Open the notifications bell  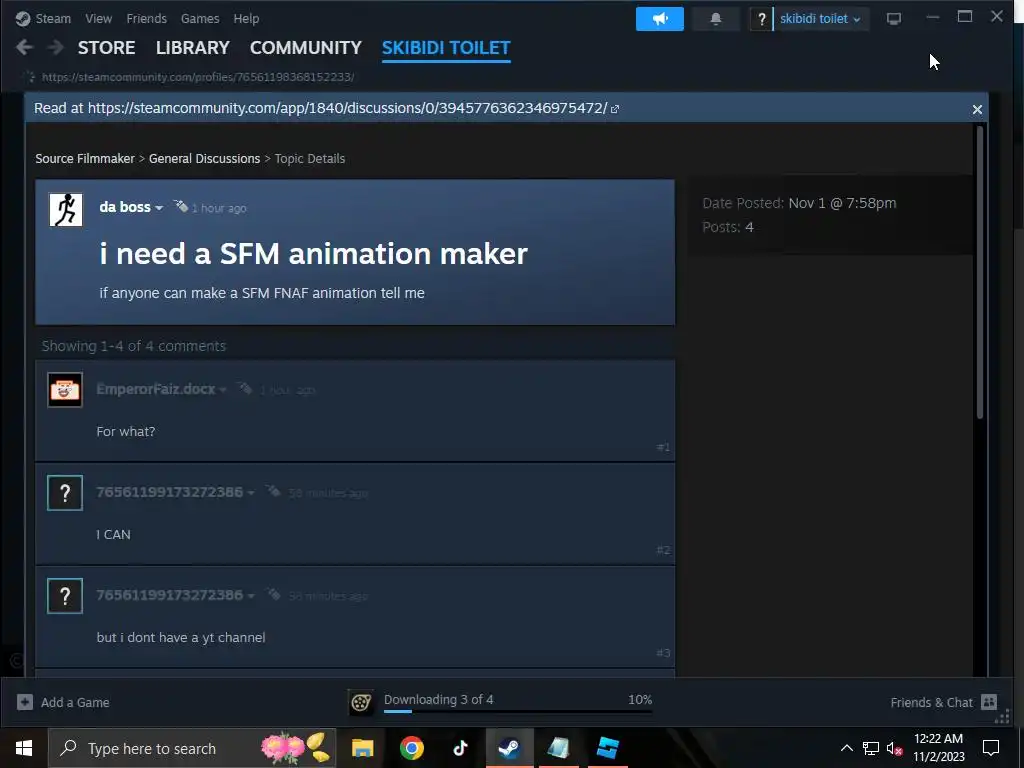tap(716, 19)
